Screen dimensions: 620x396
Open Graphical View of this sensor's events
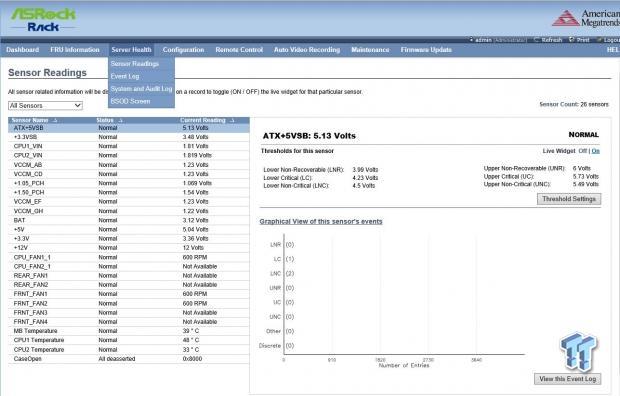(321, 222)
